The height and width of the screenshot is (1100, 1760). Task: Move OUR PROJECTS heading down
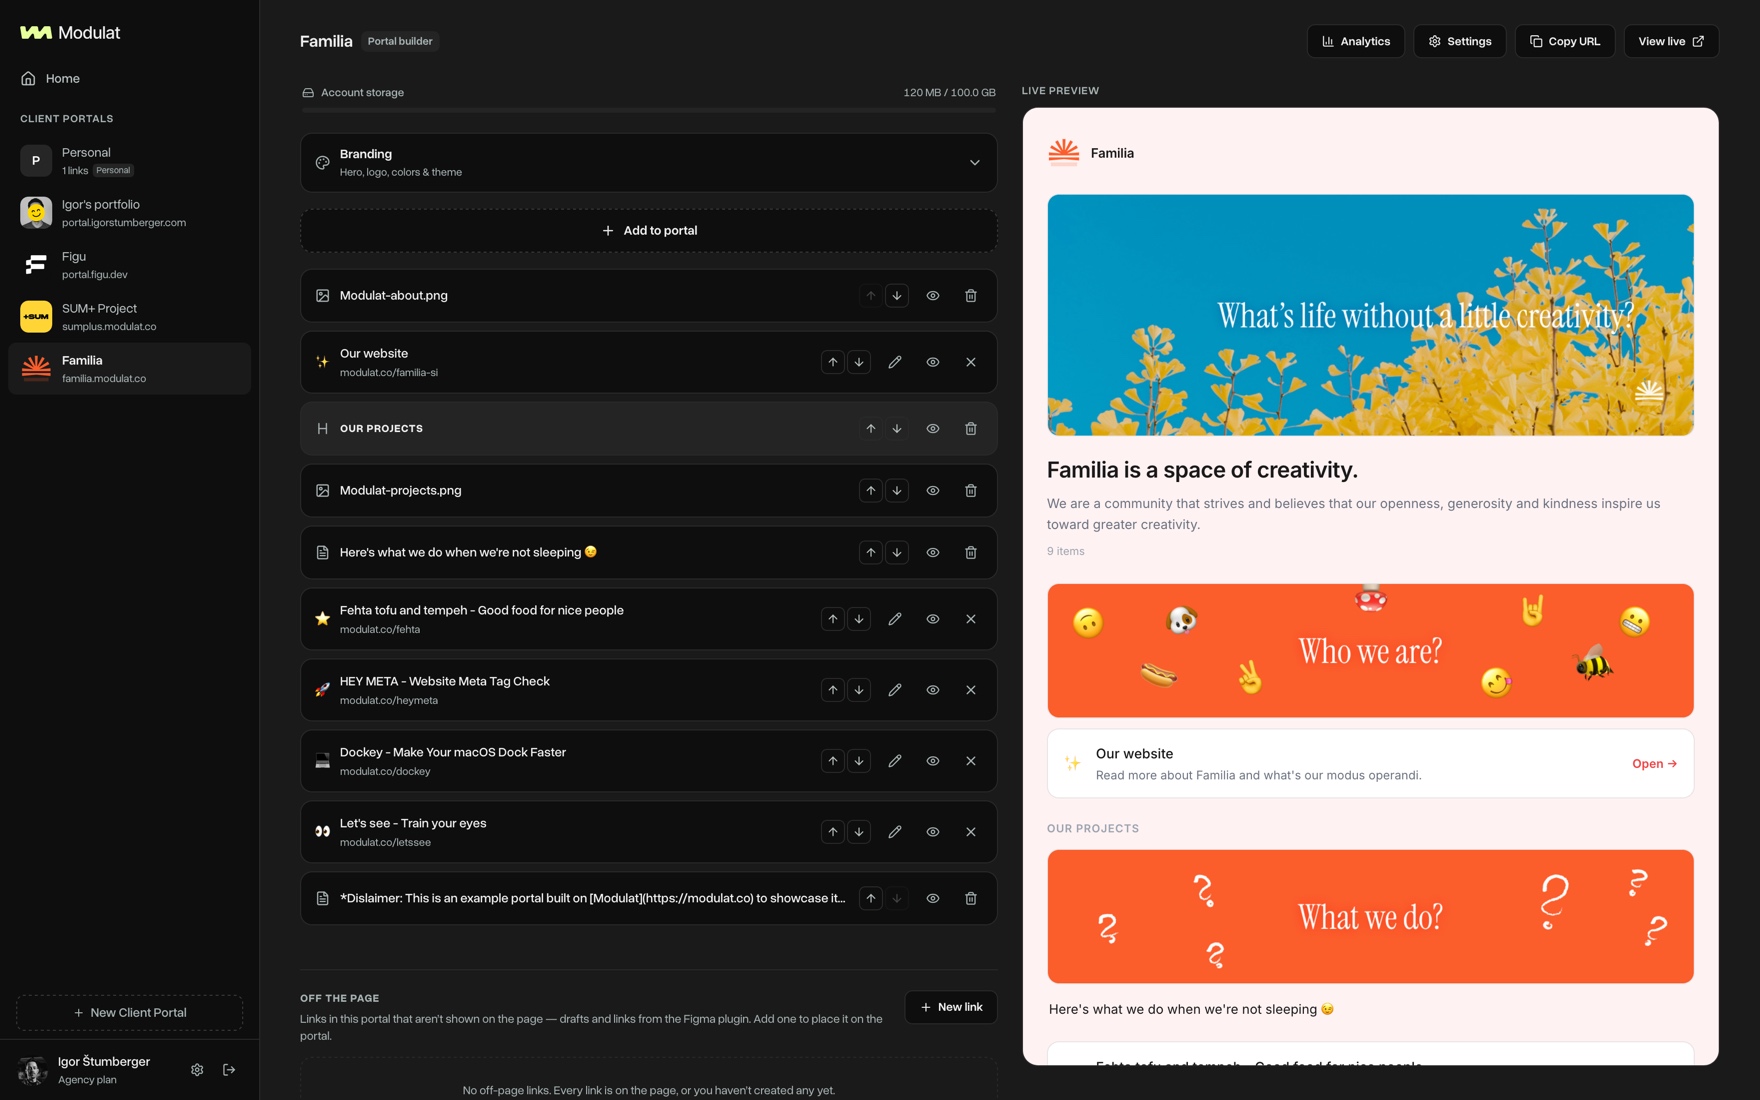coord(897,429)
